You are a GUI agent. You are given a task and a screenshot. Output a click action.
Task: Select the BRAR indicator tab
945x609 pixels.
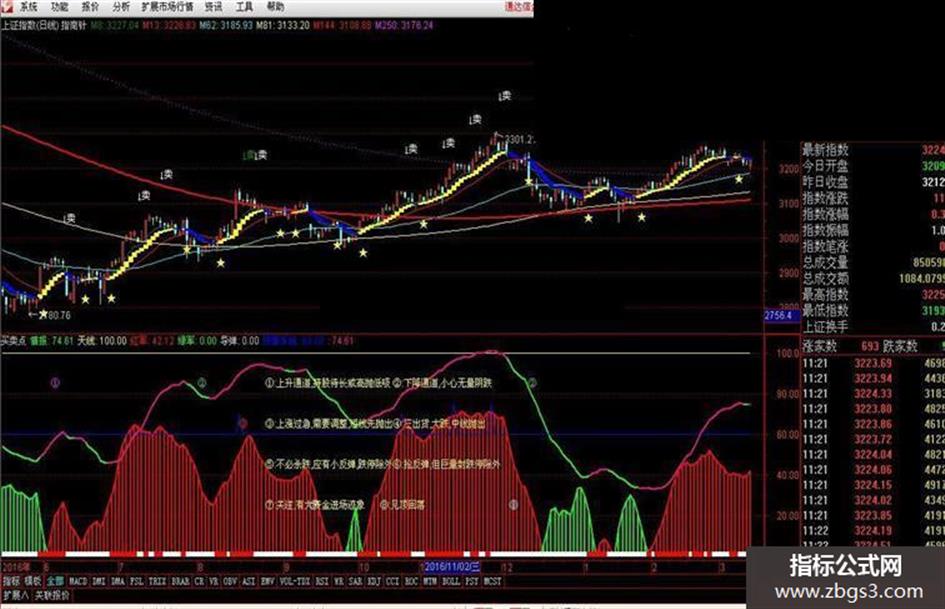pos(180,581)
